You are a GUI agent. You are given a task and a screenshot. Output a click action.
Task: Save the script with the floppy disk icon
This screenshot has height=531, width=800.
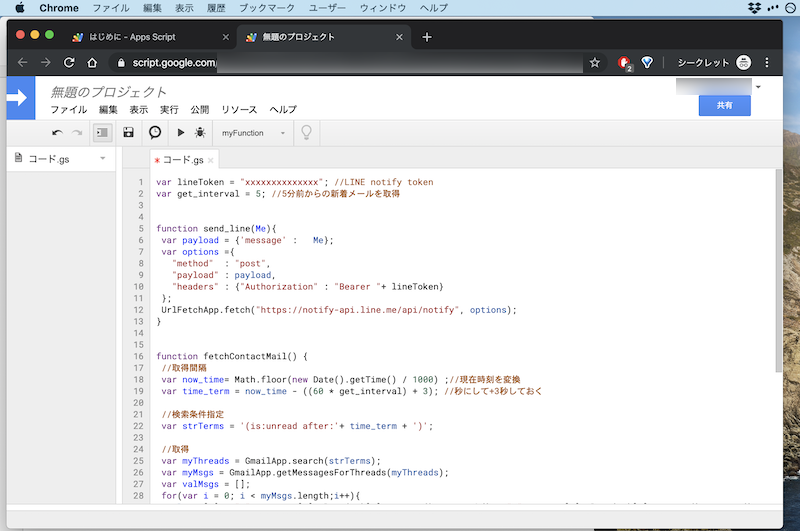128,132
